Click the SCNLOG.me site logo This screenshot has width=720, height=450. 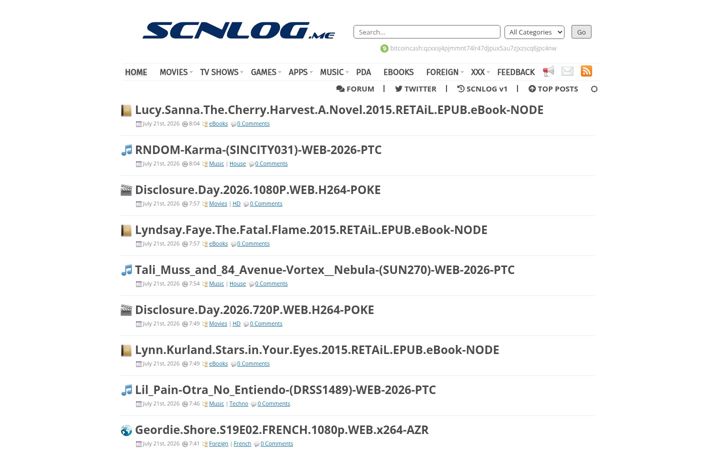click(239, 30)
